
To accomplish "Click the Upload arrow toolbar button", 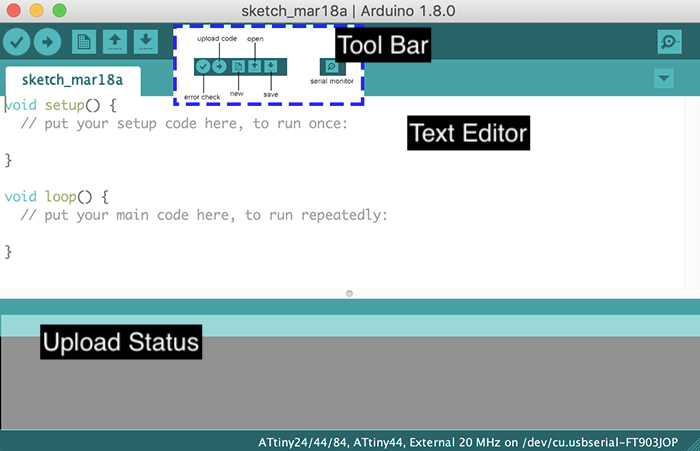I will 47,42.
